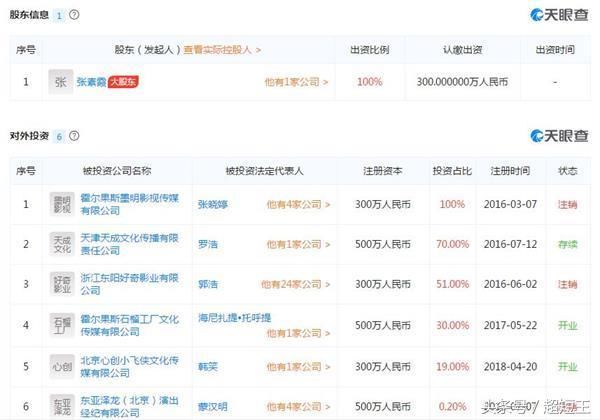Viewport: 600px width, 420px height.
Task: Open legal representative 张晓婷
Action: point(213,204)
